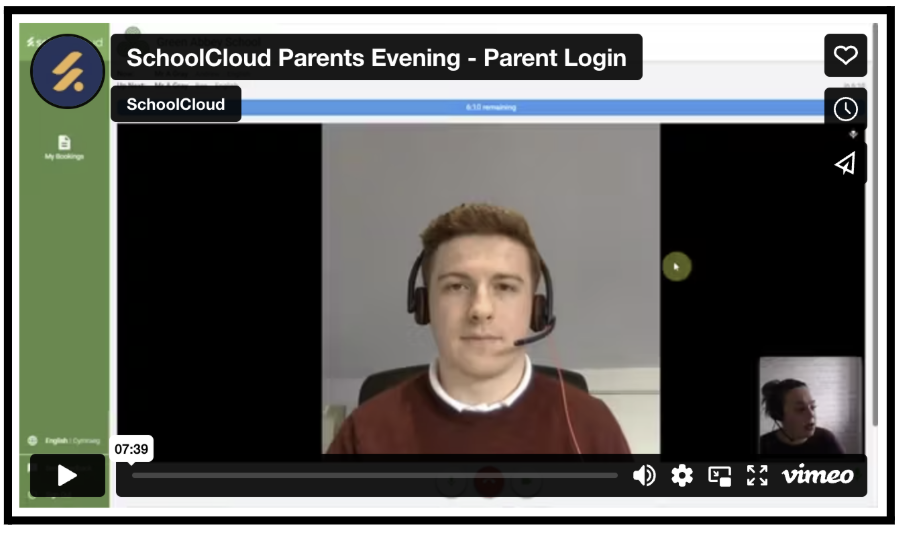Image resolution: width=902 pixels, height=534 pixels.
Task: Click the page vertical scrollbar
Action: [x=875, y=224]
